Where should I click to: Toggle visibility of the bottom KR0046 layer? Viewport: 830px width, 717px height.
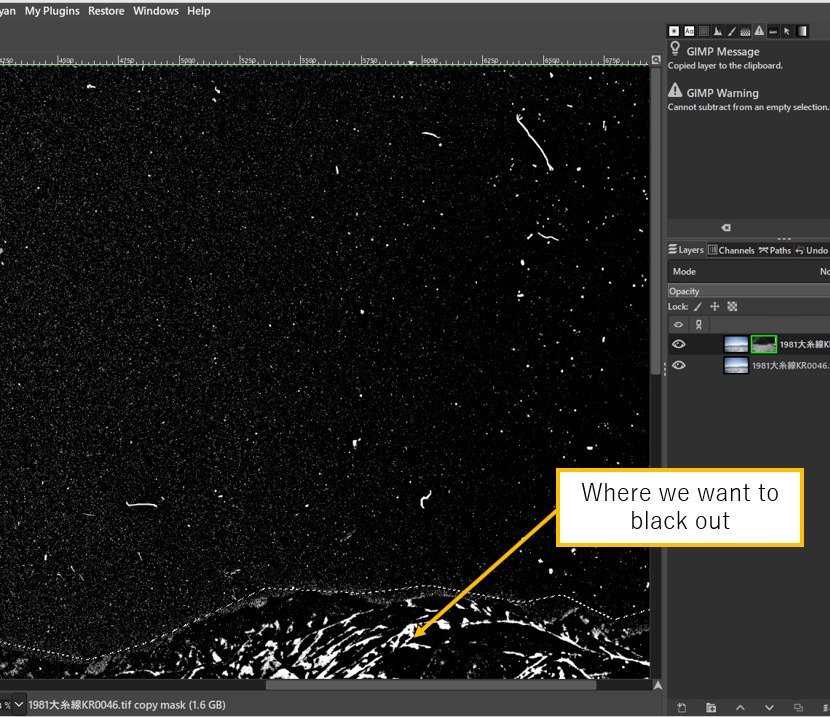coord(679,365)
